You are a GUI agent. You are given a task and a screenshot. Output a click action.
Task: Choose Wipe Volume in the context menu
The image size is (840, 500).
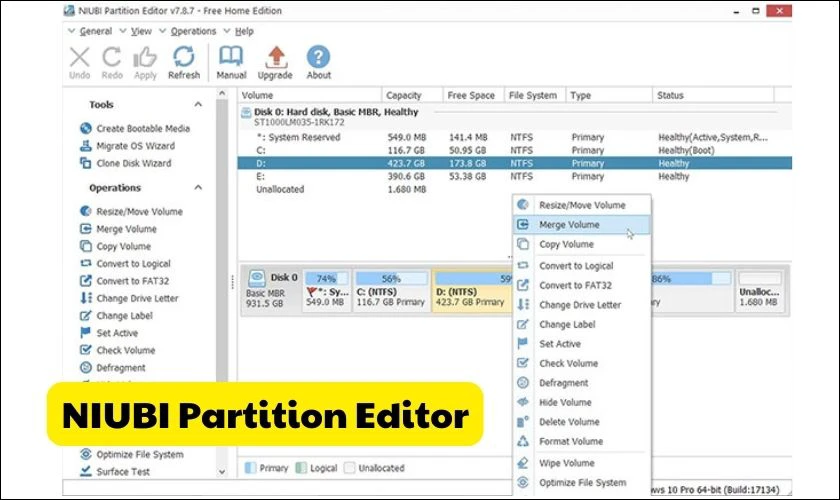coord(582,463)
